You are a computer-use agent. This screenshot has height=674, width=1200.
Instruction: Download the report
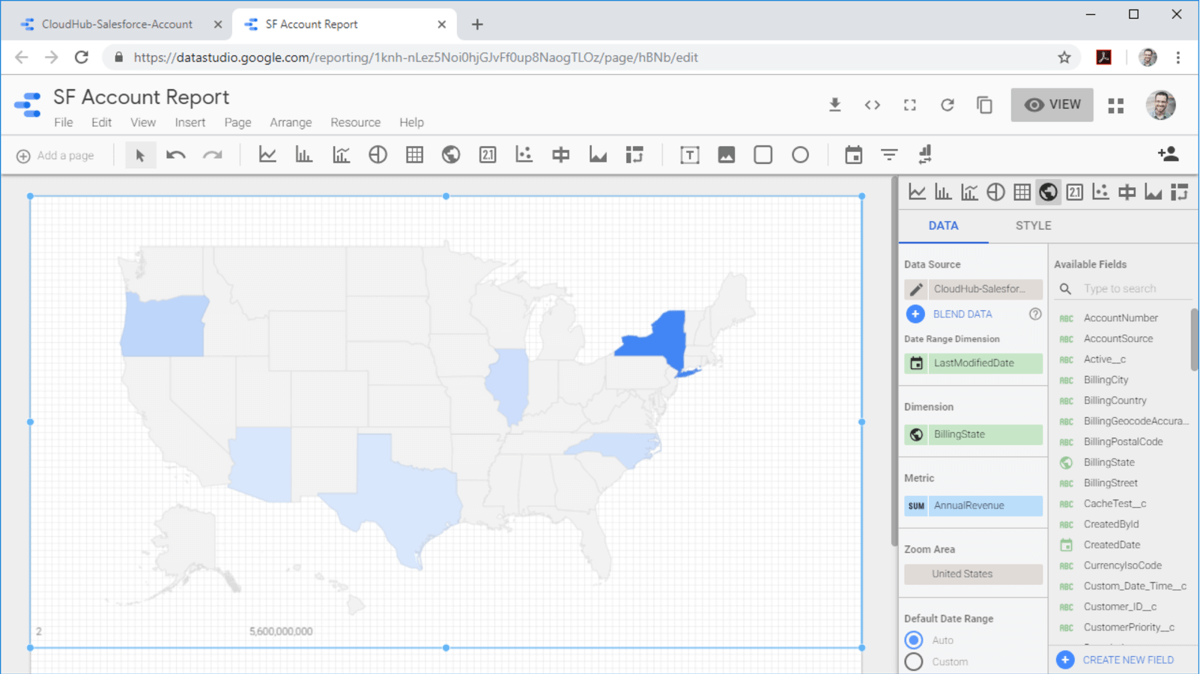point(835,105)
